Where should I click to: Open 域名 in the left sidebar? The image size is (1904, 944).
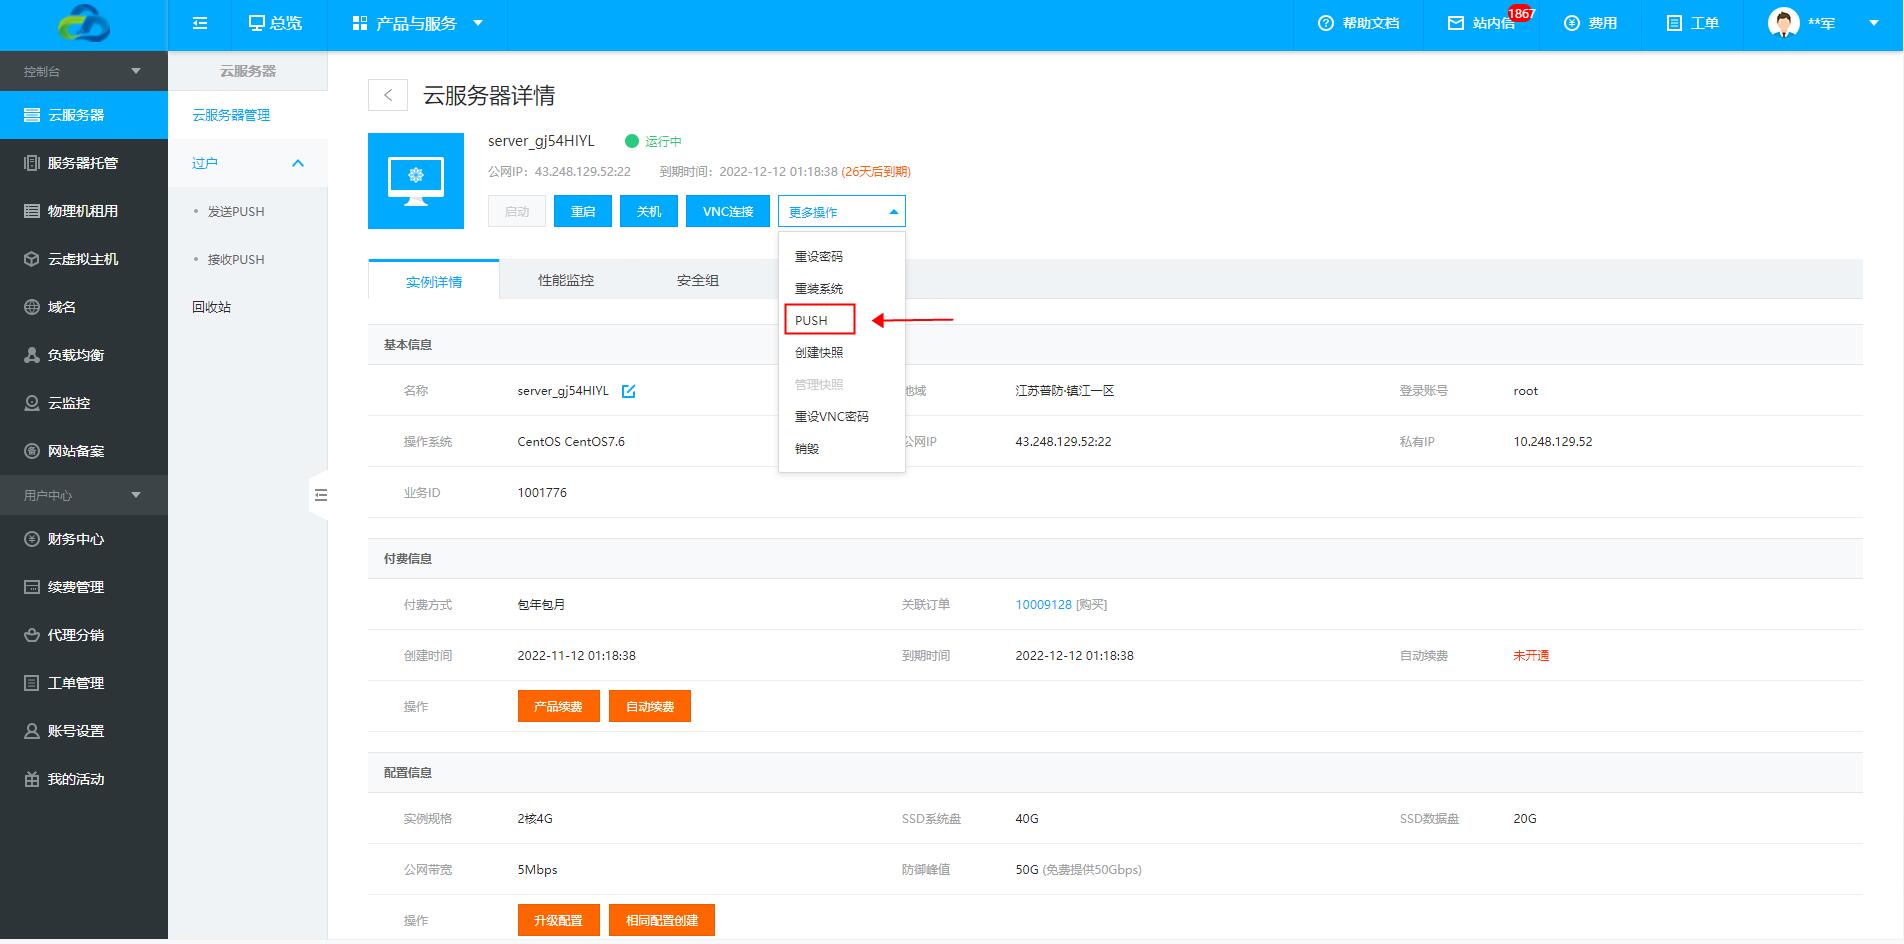[62, 307]
